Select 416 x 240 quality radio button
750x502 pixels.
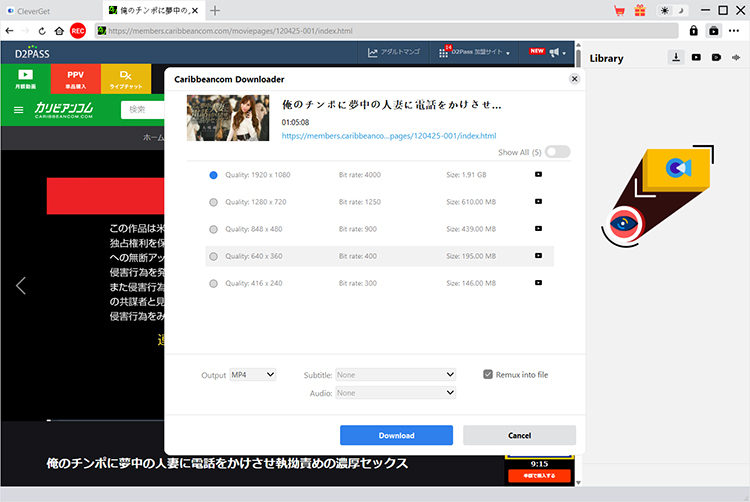click(x=213, y=284)
